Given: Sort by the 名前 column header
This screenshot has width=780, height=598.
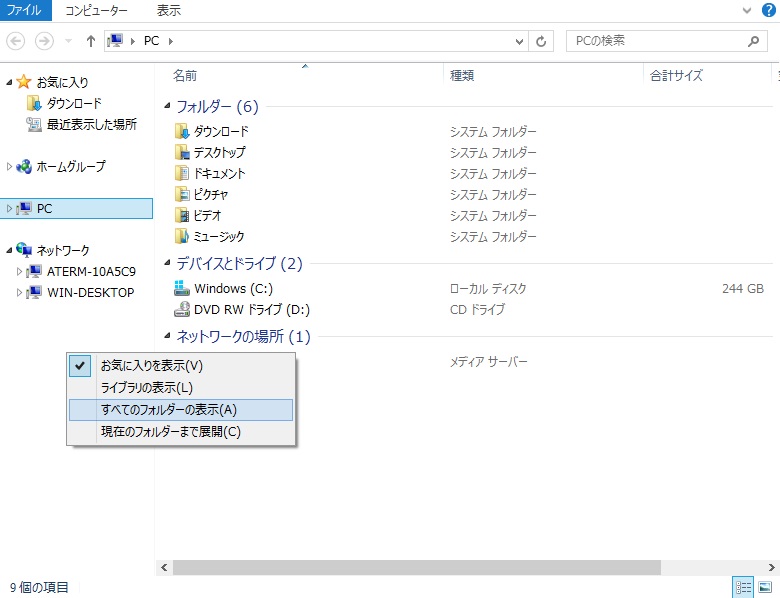Looking at the screenshot, I should pos(185,75).
